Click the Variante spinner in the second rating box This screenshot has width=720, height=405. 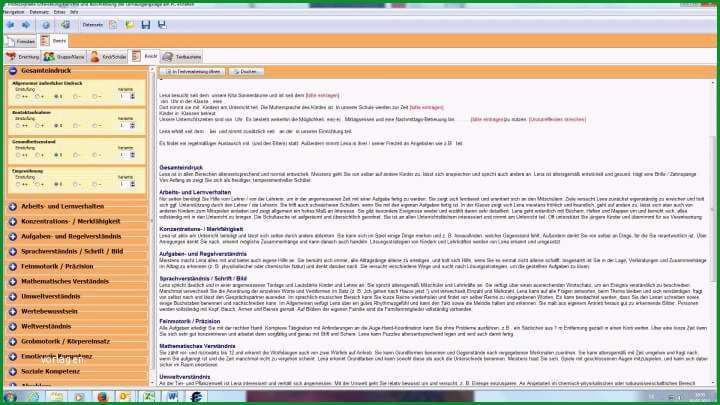(x=133, y=125)
